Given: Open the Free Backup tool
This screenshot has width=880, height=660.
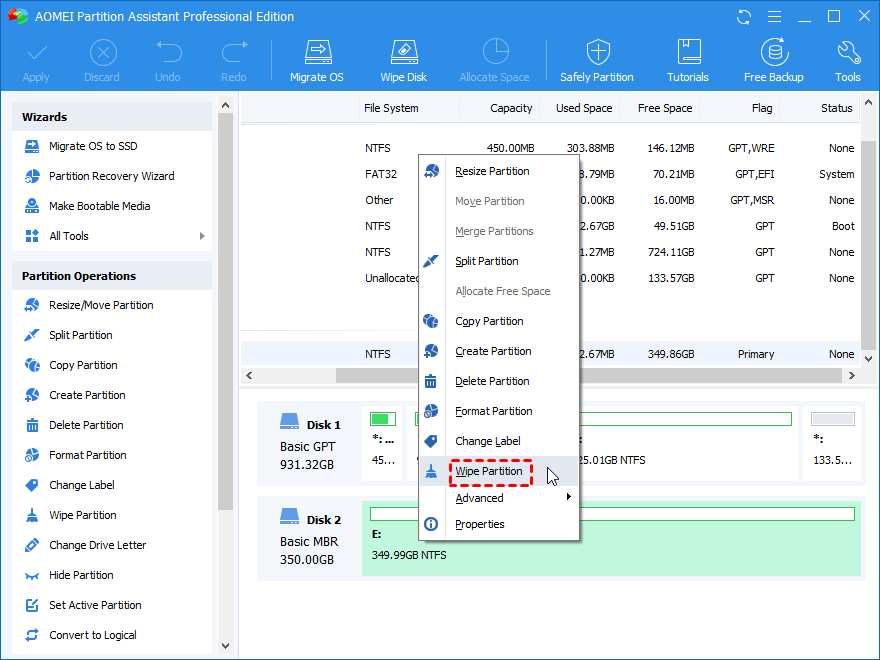Looking at the screenshot, I should [774, 60].
